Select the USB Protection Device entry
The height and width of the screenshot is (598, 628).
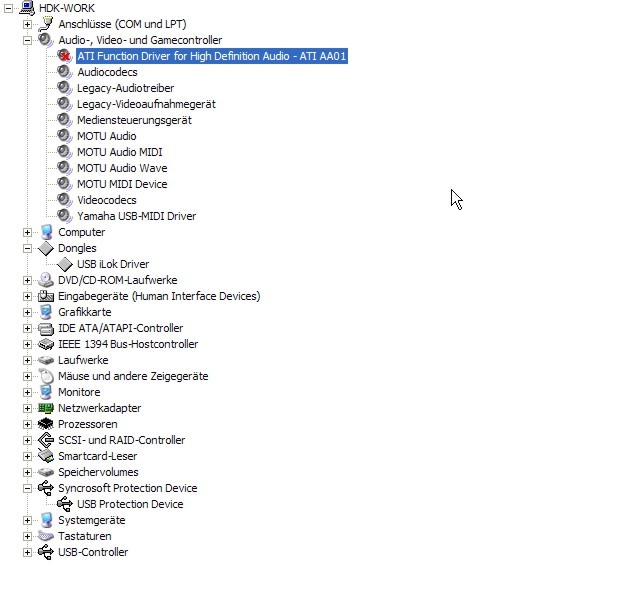coord(130,504)
